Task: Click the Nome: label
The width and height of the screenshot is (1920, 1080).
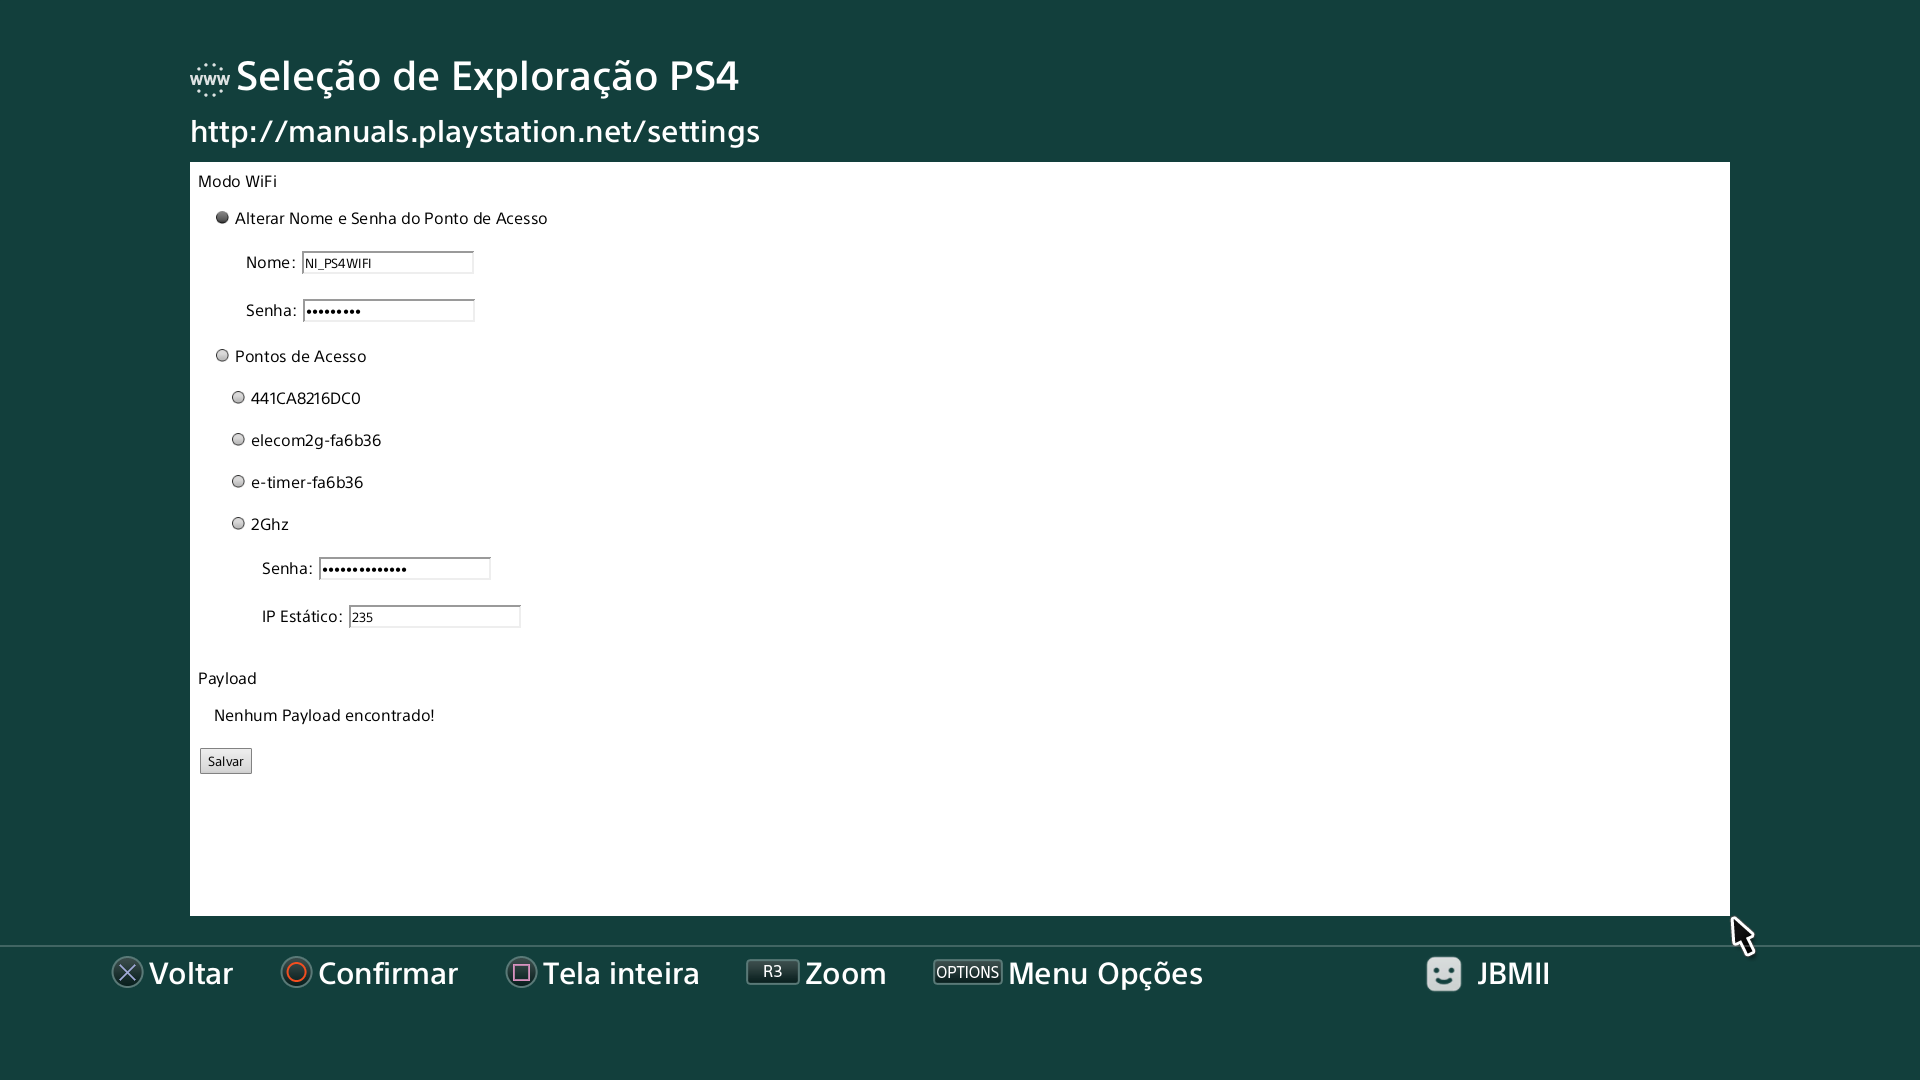Action: pos(271,262)
